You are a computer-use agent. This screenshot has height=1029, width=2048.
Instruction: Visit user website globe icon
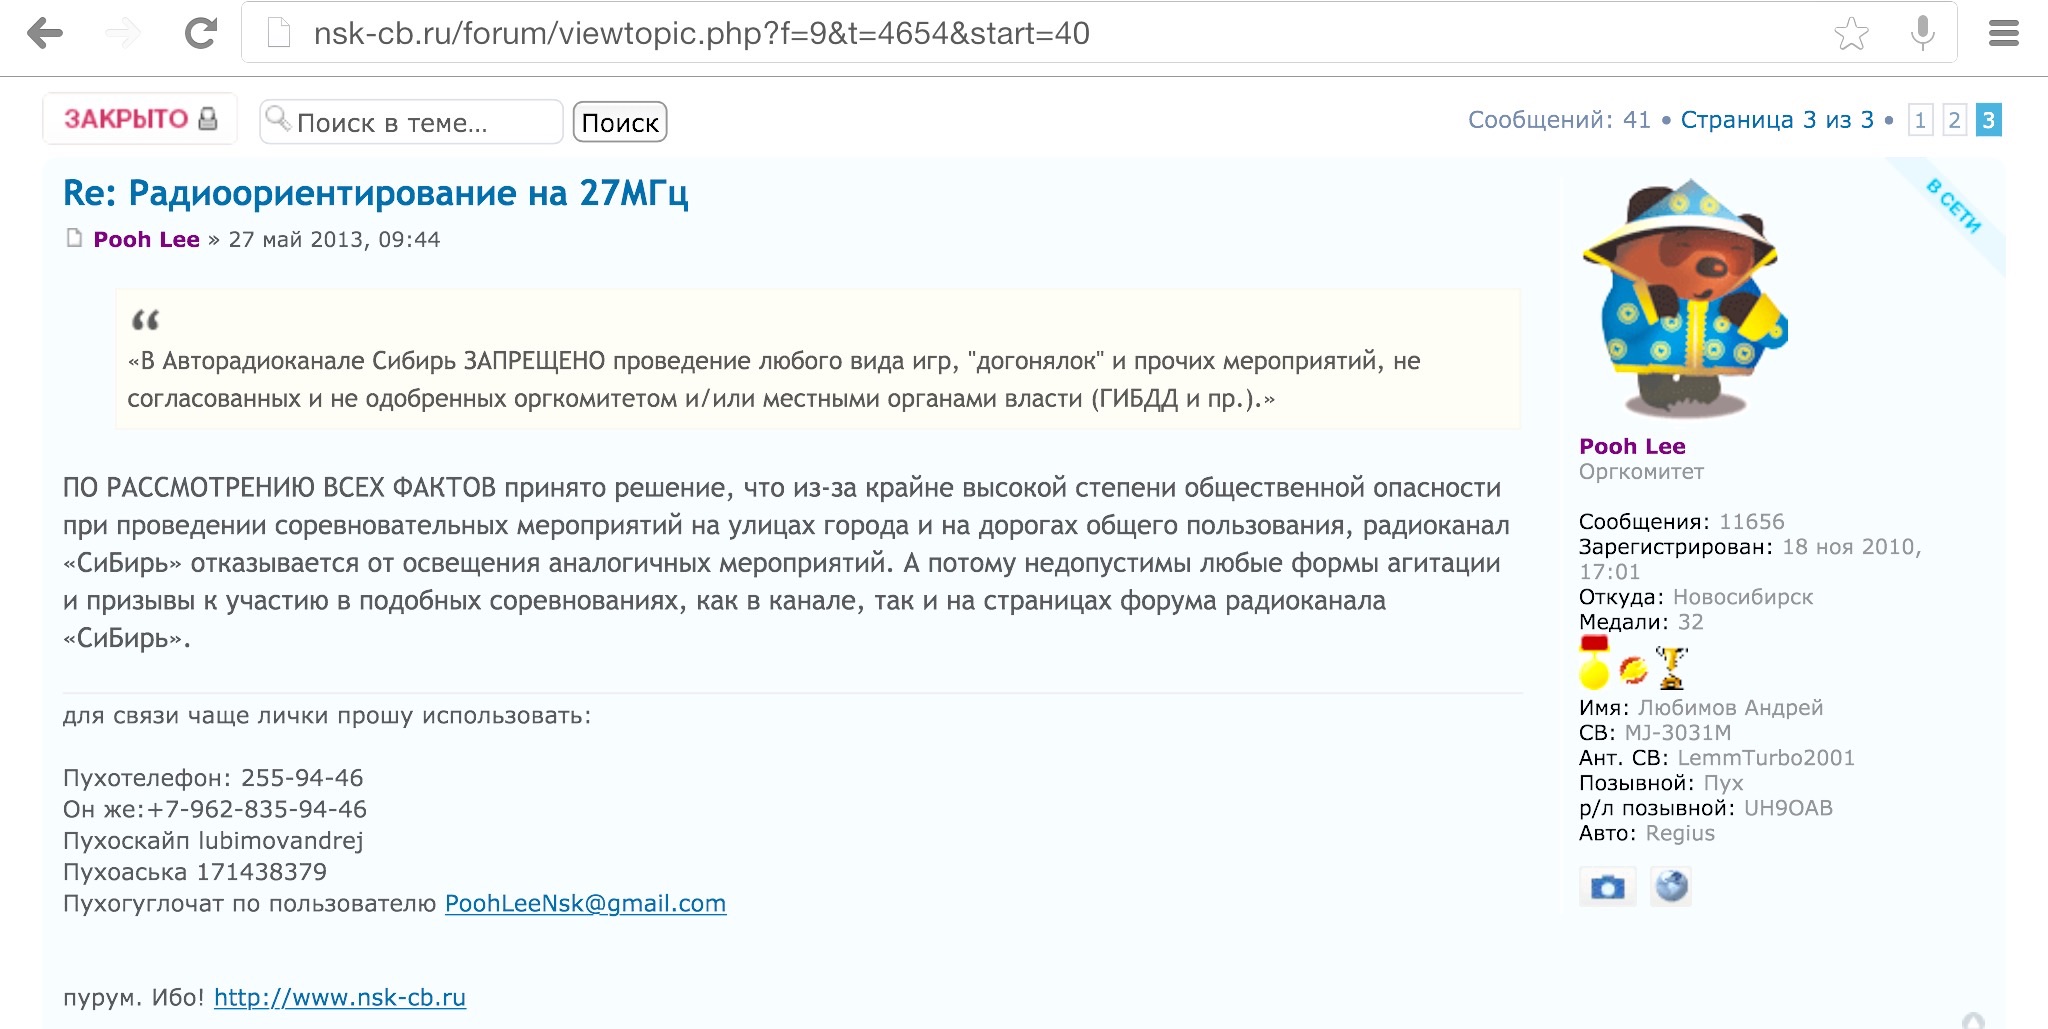click(1671, 886)
